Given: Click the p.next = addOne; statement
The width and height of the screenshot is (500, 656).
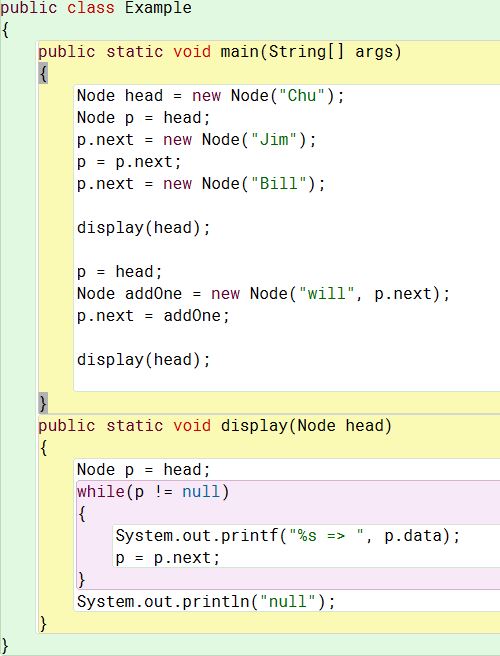Looking at the screenshot, I should pyautogui.click(x=153, y=316).
